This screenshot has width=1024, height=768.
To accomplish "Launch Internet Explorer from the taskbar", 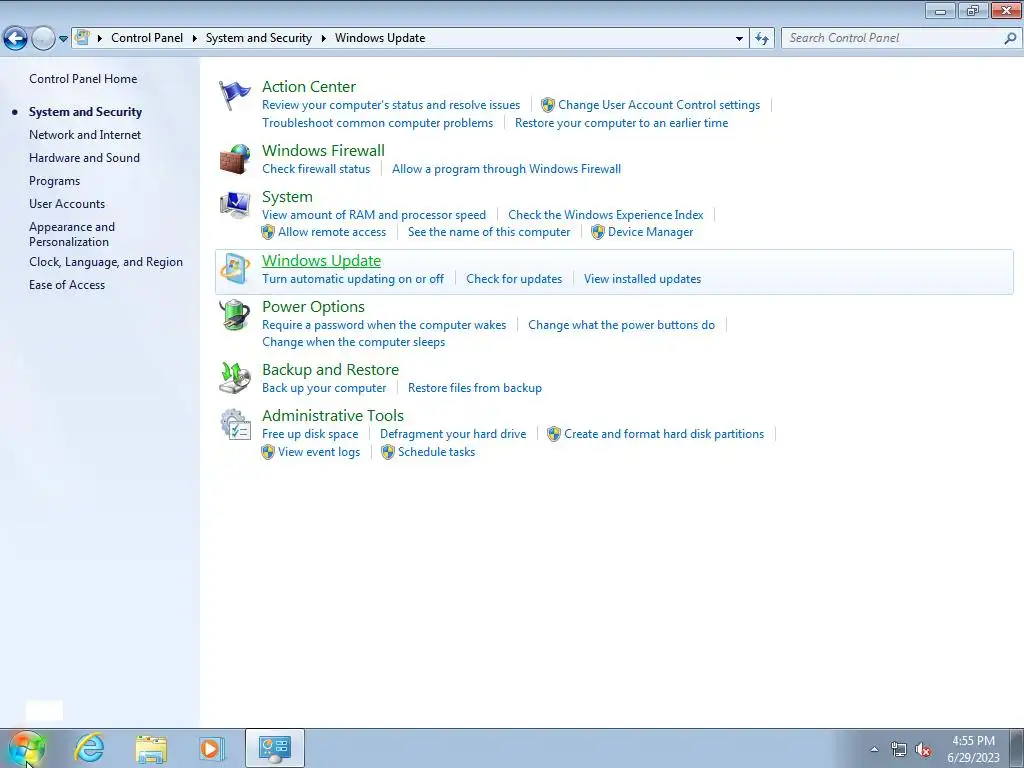I will (x=89, y=748).
